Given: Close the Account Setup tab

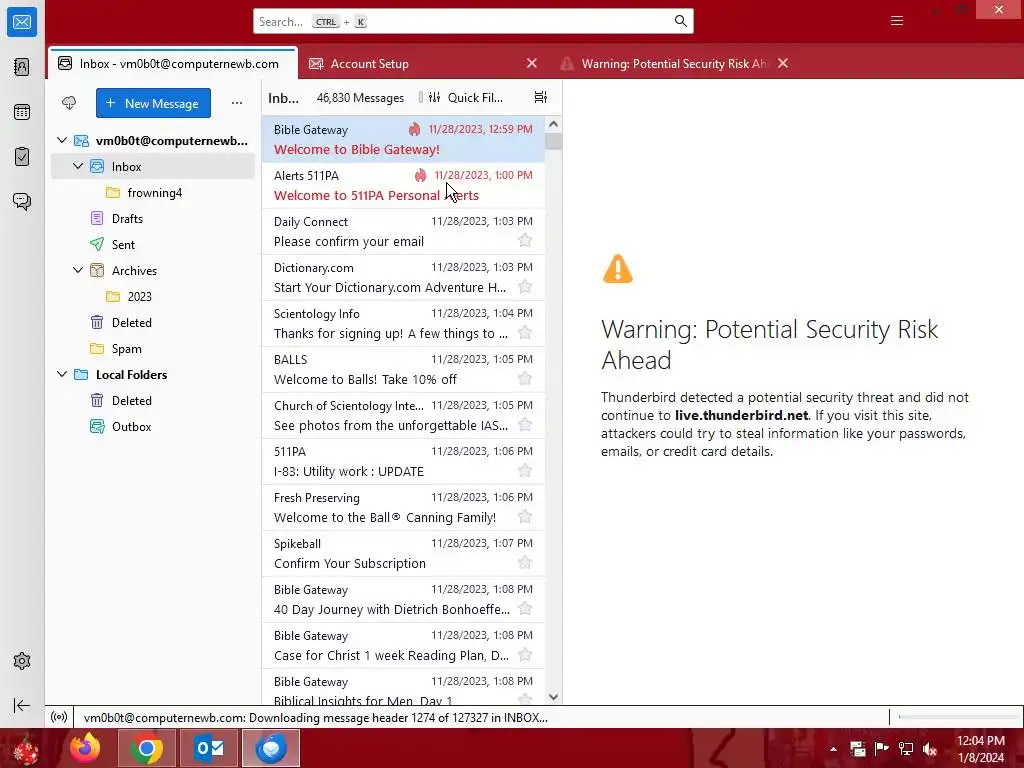Looking at the screenshot, I should (532, 63).
